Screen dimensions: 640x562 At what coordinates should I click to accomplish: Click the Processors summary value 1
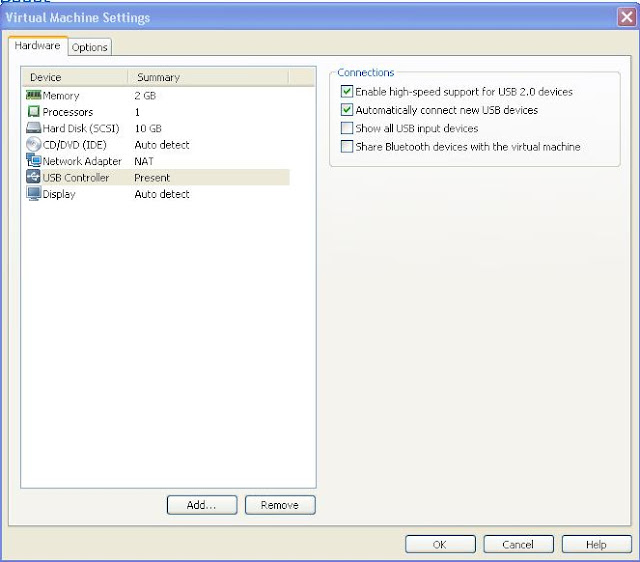(137, 112)
